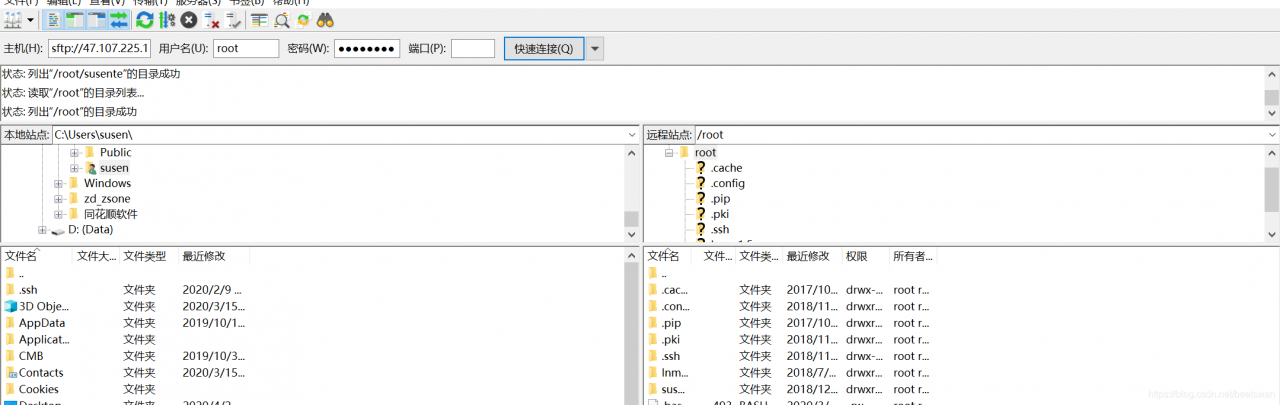Viewport: 1280px width, 405px height.
Task: Click the 快速连接(Q) button
Action: tap(544, 48)
